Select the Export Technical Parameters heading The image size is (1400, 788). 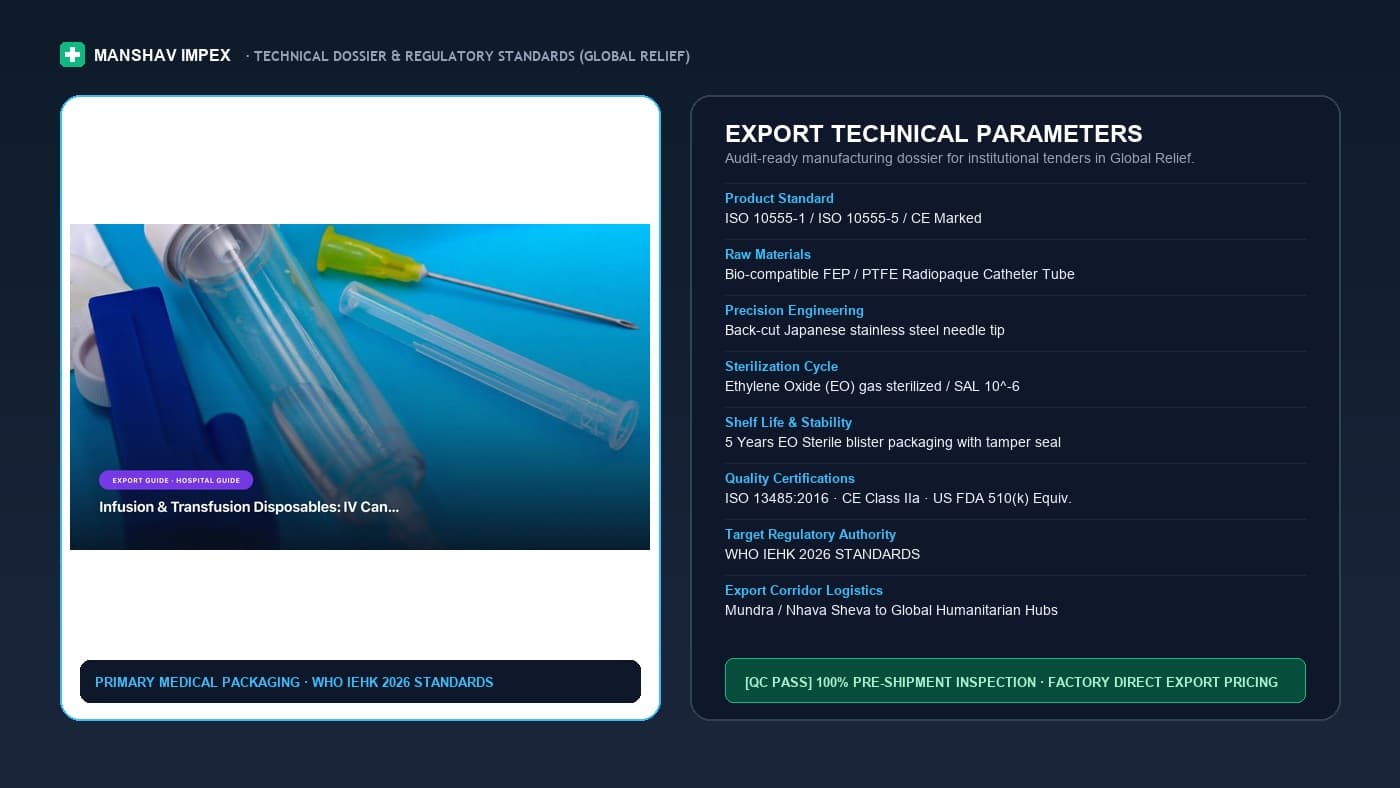(x=934, y=134)
